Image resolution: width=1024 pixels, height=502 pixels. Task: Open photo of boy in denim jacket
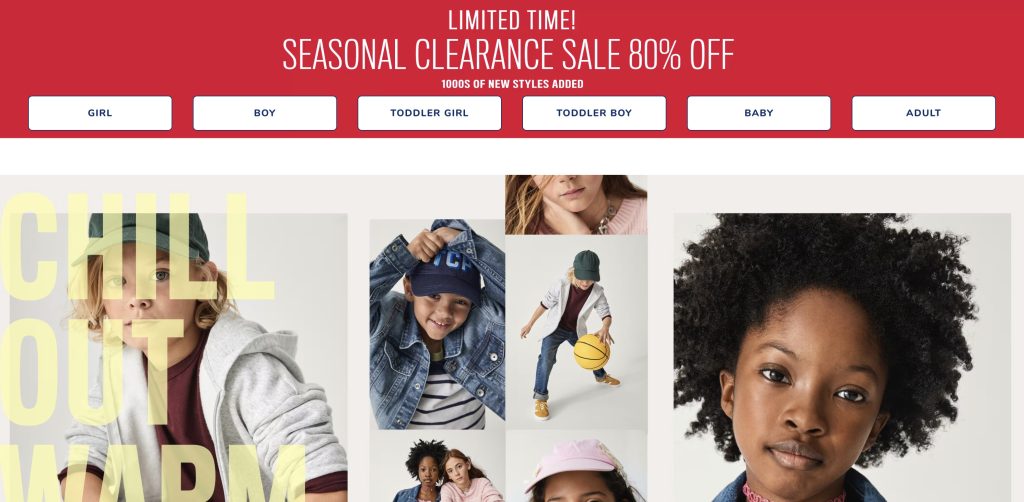click(x=437, y=324)
